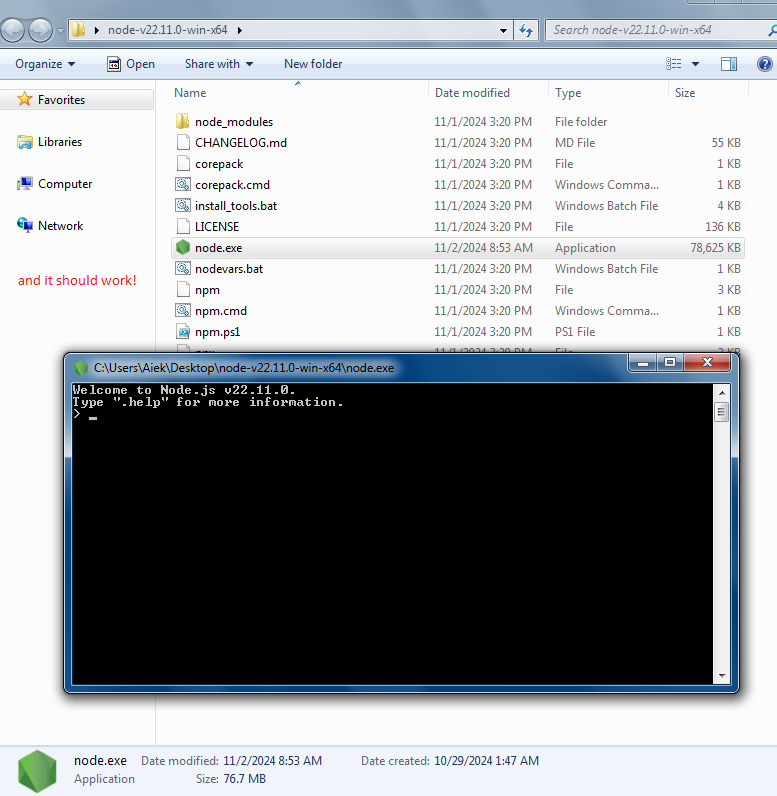Click the node-v22.11.0-win-x64 breadcrumb in address bar
Image resolution: width=777 pixels, height=796 pixels.
point(167,30)
